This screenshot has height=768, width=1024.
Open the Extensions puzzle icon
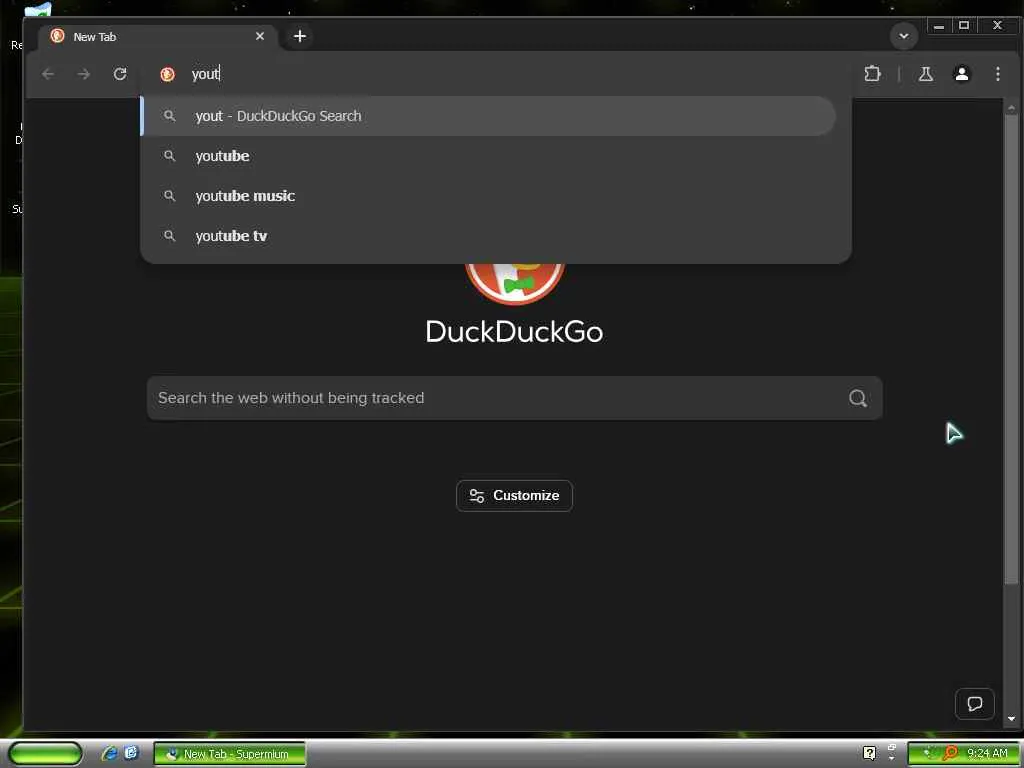872,74
